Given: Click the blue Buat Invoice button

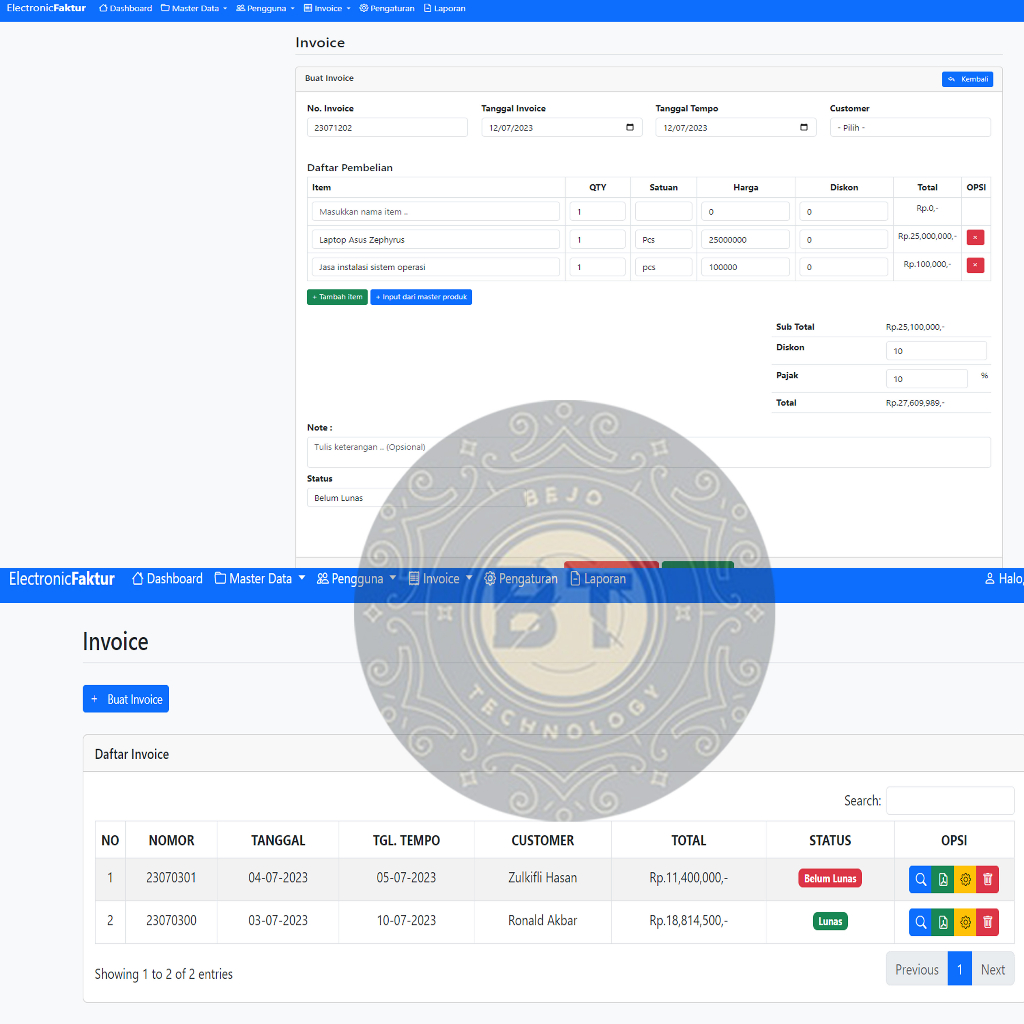Looking at the screenshot, I should pos(126,699).
